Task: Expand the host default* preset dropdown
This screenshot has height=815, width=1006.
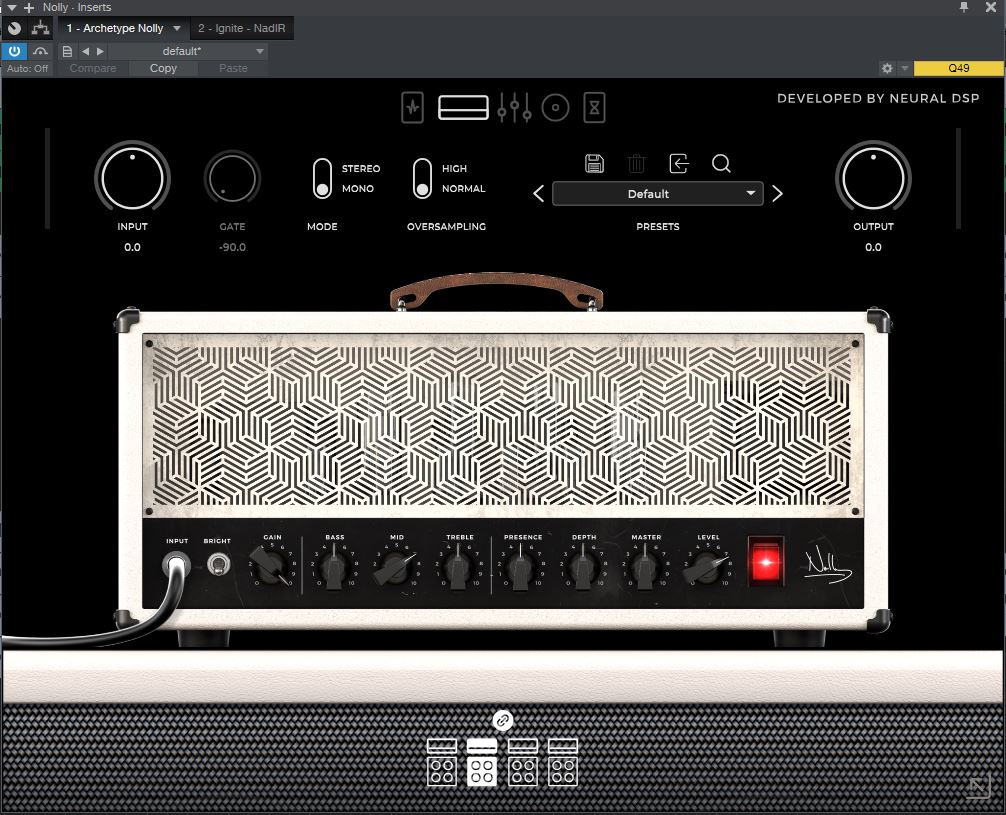Action: click(x=186, y=51)
